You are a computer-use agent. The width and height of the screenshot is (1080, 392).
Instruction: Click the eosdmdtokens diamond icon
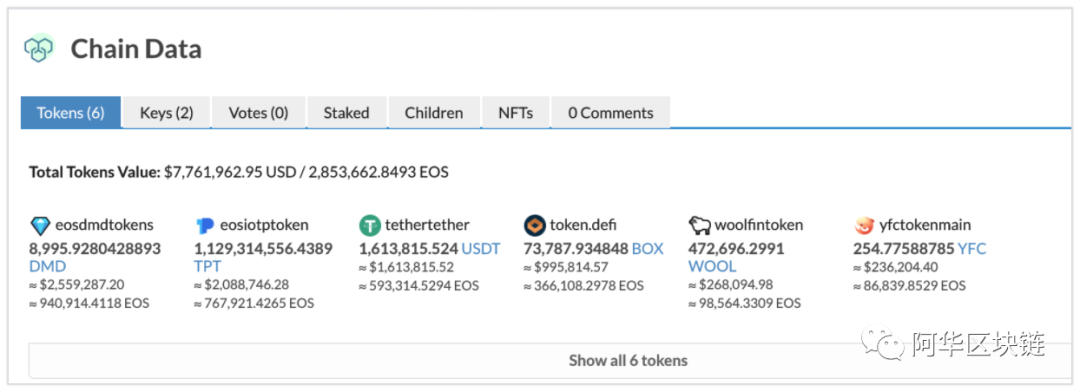[41, 225]
